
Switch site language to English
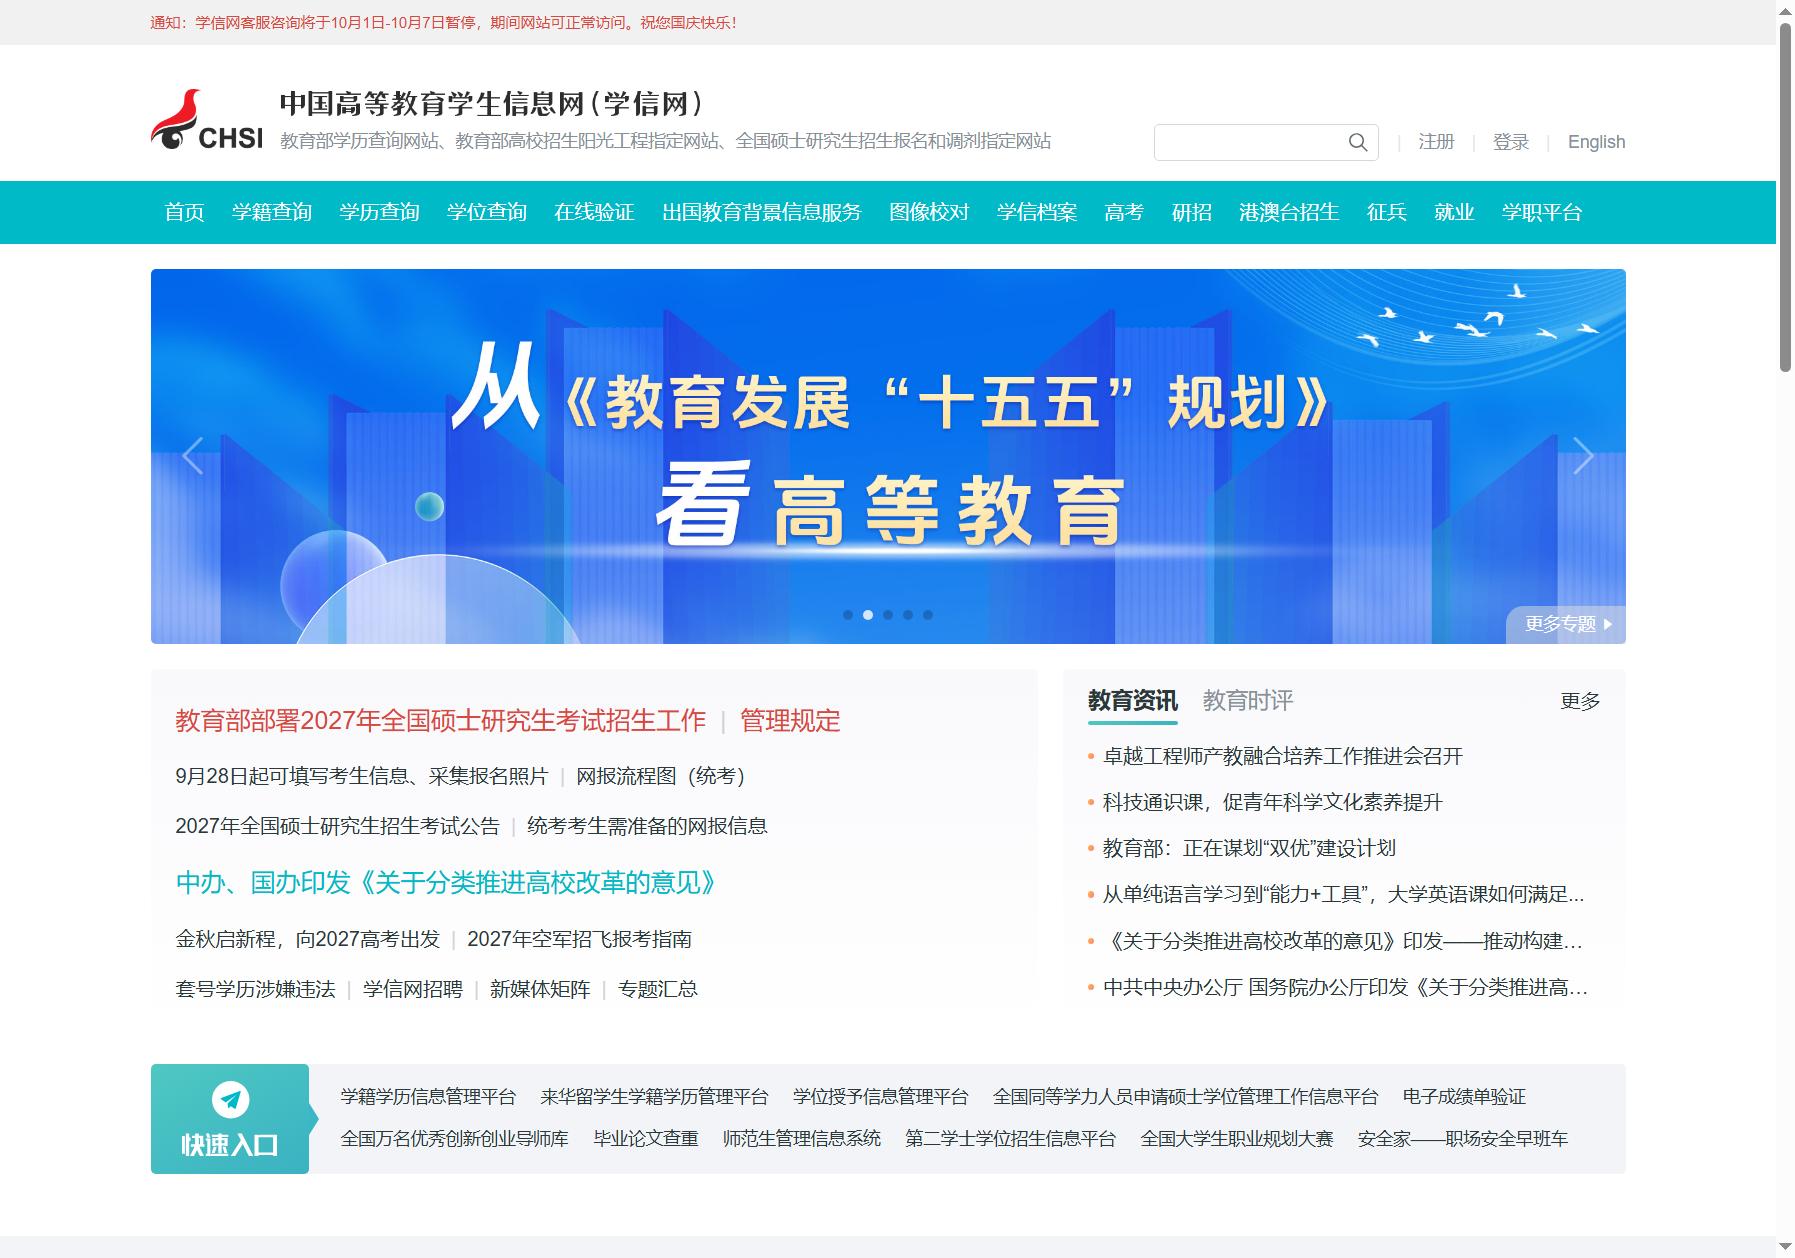[x=1596, y=142]
